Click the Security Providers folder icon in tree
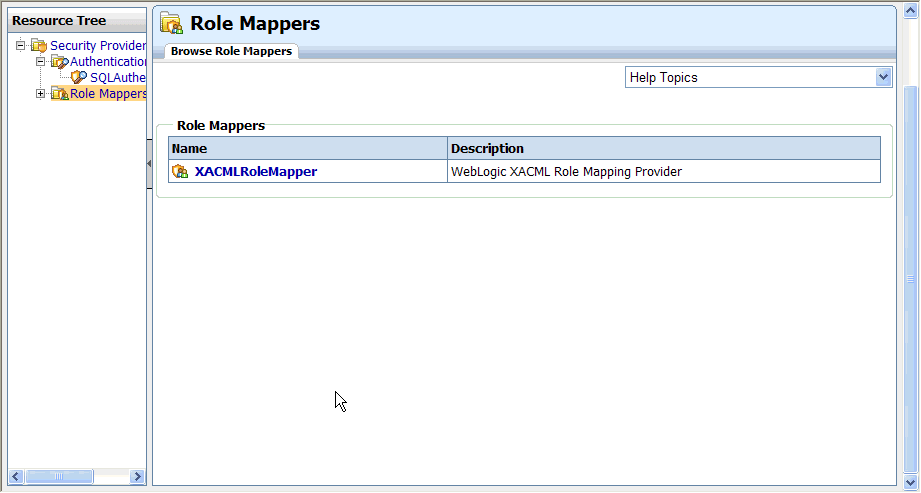Screen dimensions: 921x493 (39, 45)
